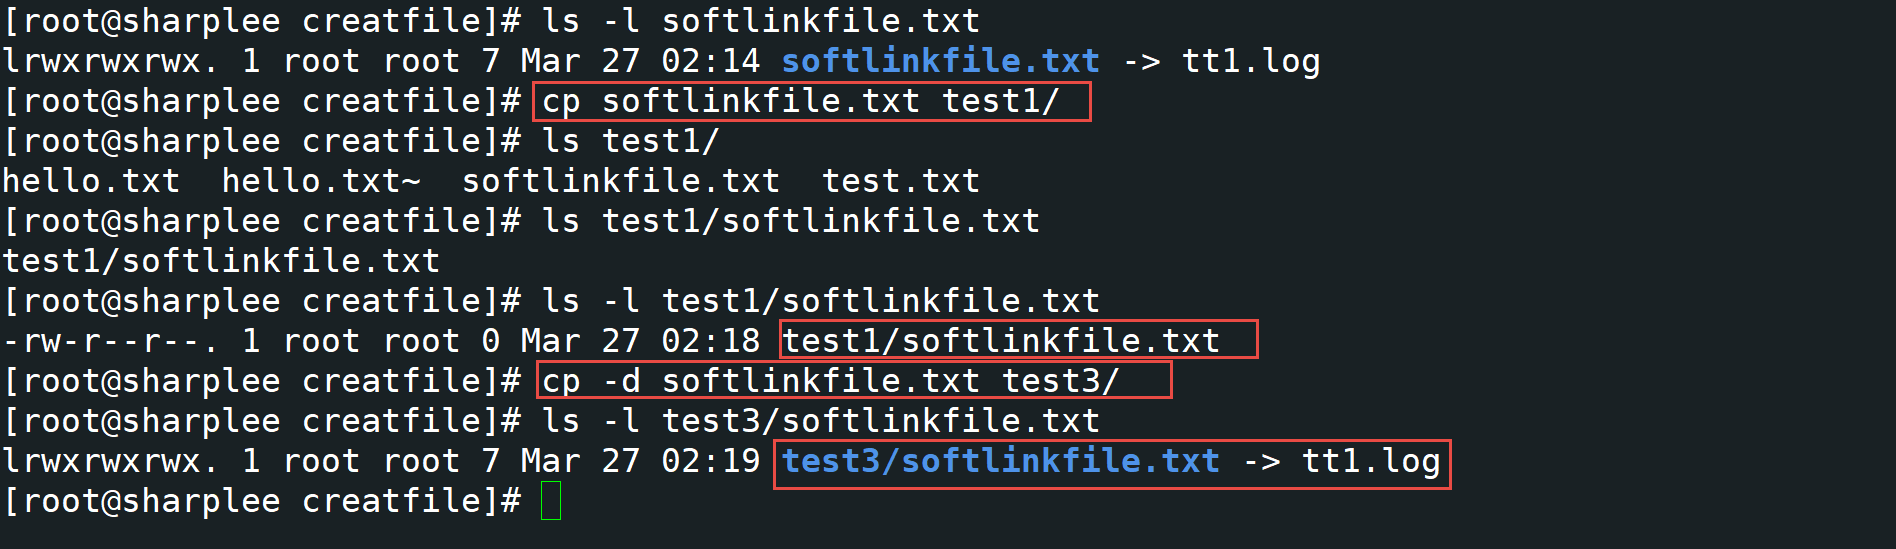Click the boxed 'cp -d softlinkfile.txt test3/' command
Image resolution: width=1896 pixels, height=549 pixels.
click(x=830, y=381)
